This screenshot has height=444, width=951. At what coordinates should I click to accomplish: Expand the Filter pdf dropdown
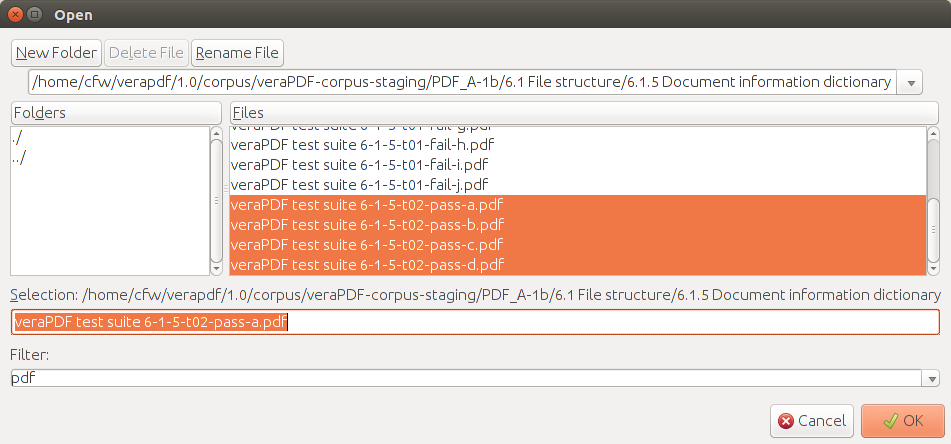pos(931,378)
